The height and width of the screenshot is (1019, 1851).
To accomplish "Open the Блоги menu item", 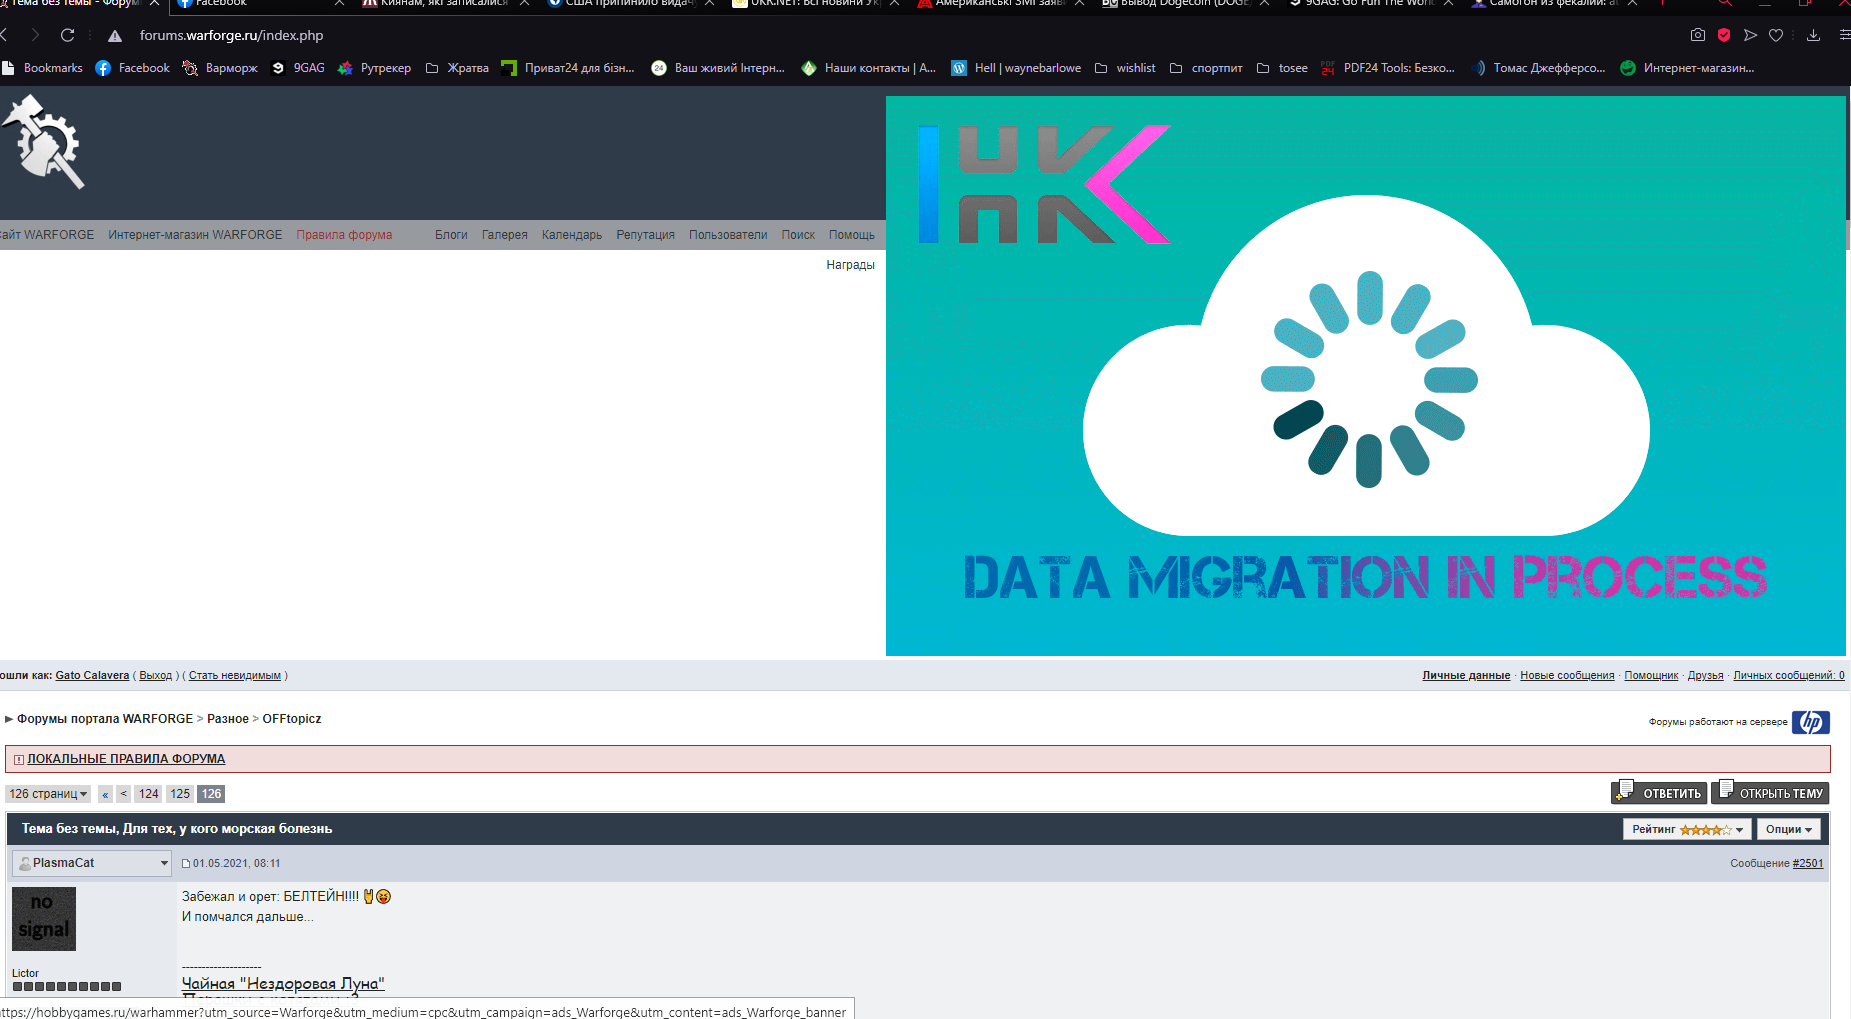I will pyautogui.click(x=451, y=235).
